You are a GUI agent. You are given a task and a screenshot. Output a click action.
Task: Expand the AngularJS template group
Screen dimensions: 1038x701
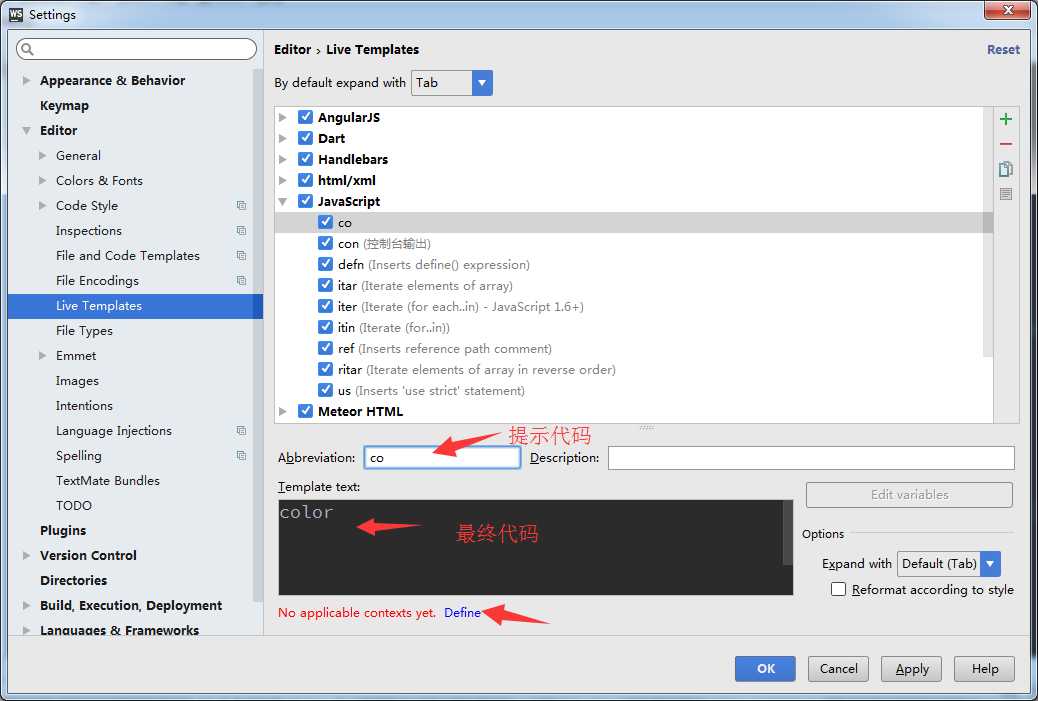coord(283,117)
